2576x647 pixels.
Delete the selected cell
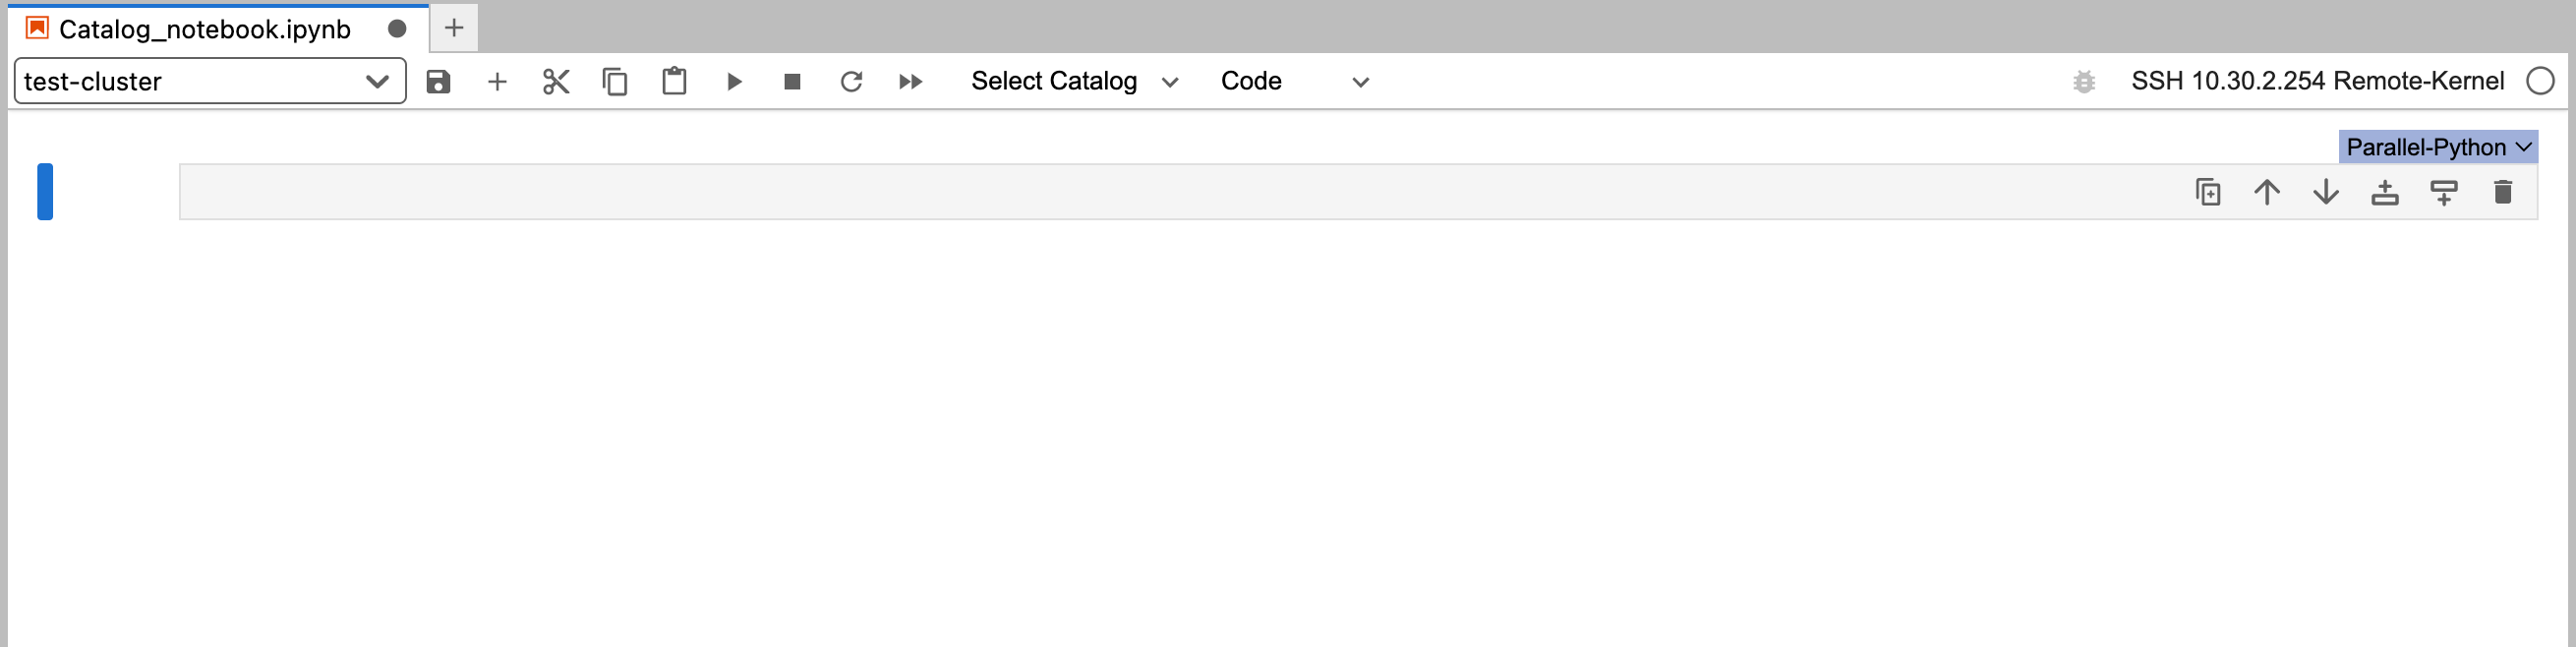[2503, 191]
